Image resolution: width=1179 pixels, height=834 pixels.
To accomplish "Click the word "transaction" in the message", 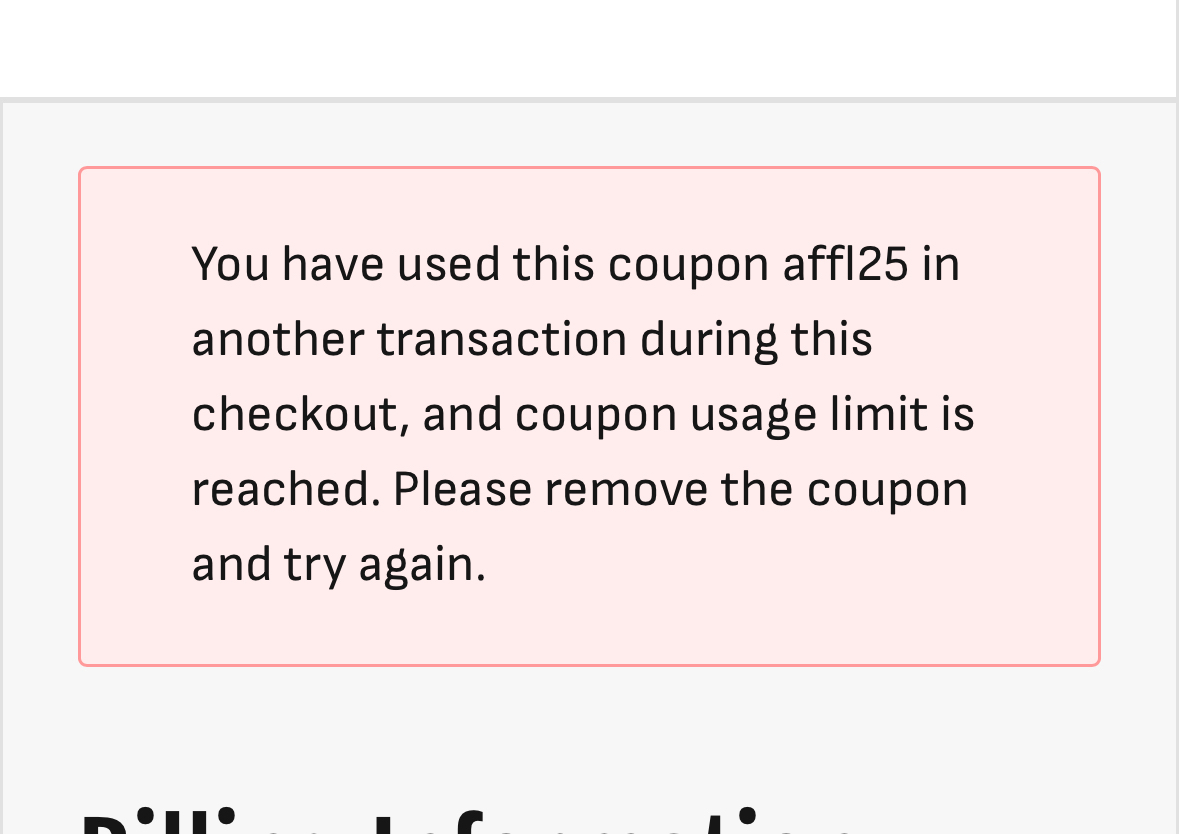I will tap(502, 340).
